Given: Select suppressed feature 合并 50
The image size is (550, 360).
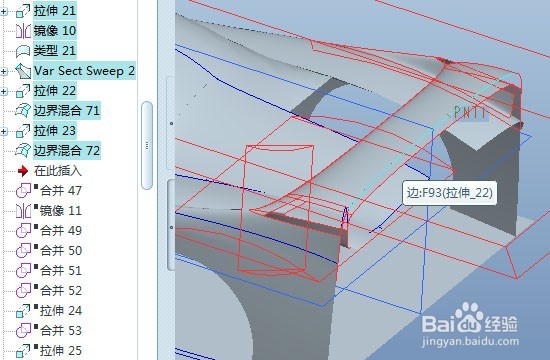Looking at the screenshot, I should pos(61,251).
